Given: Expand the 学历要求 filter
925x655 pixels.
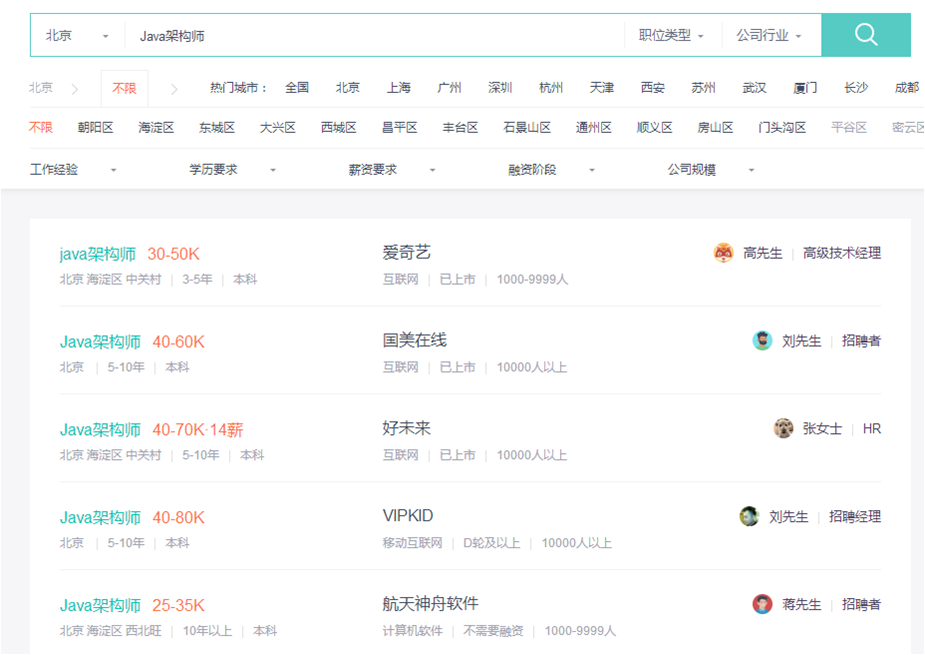Looking at the screenshot, I should 232,170.
